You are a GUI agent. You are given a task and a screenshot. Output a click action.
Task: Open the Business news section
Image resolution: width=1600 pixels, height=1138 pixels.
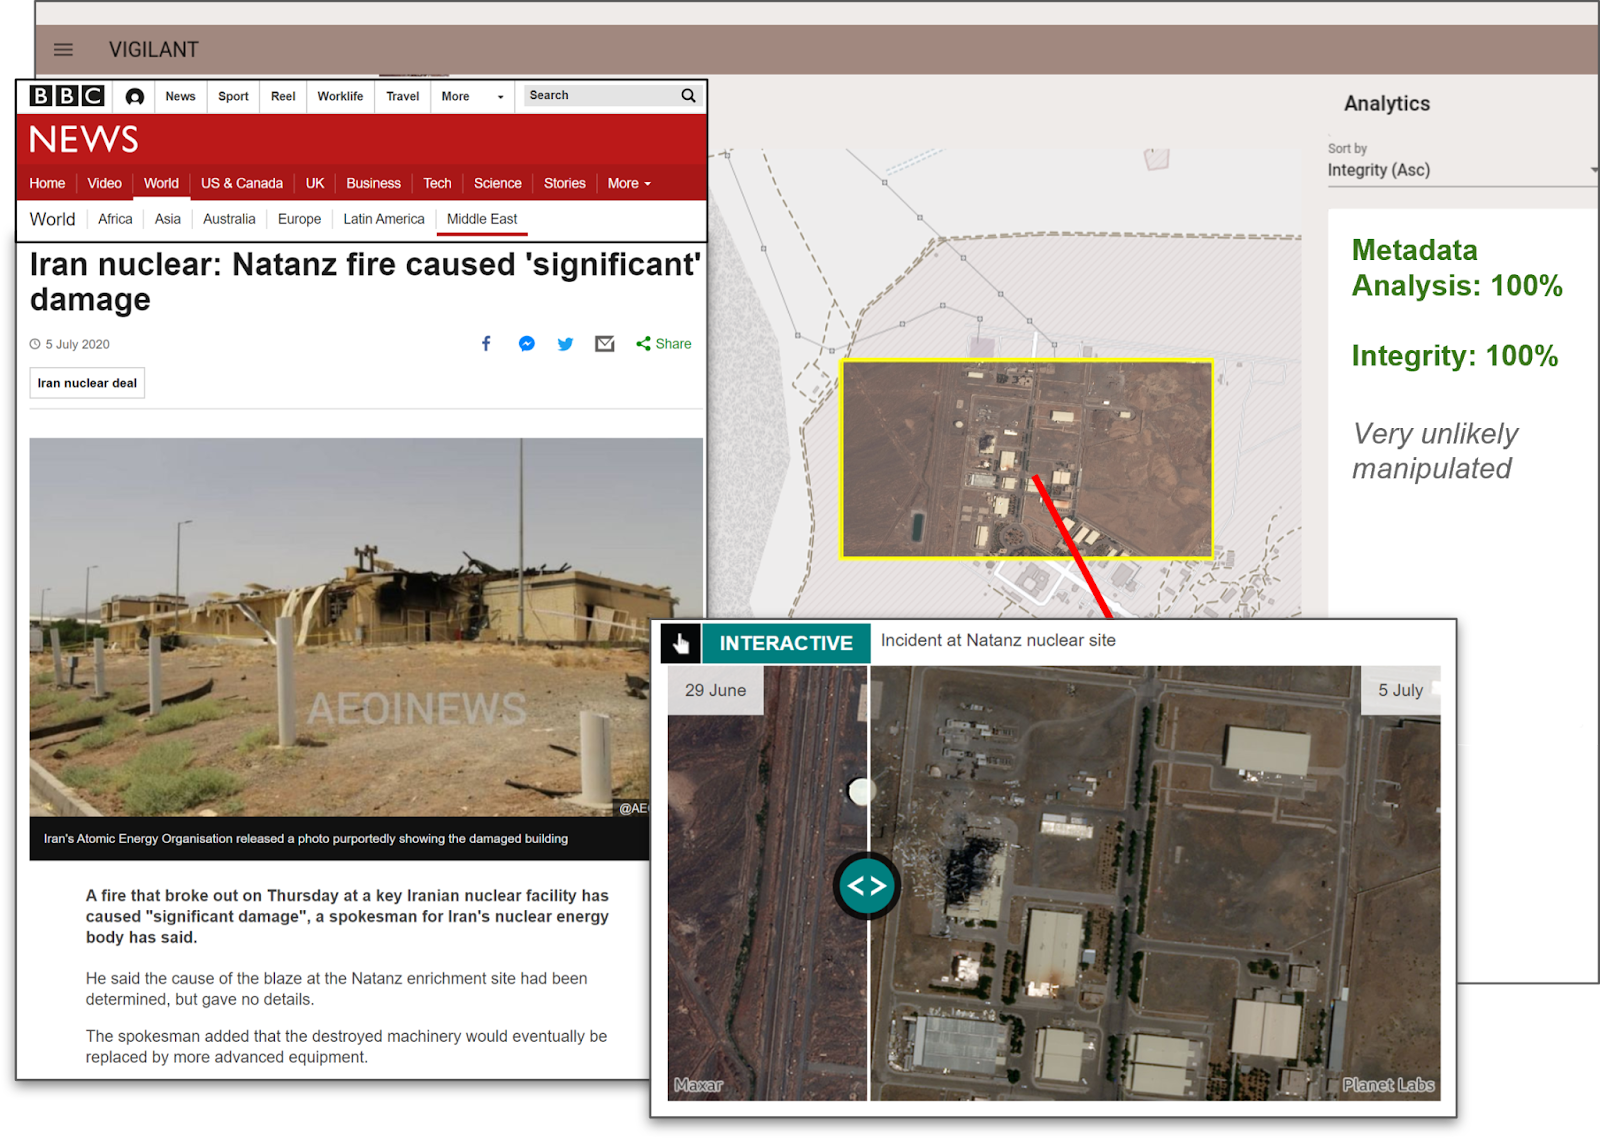pos(373,184)
